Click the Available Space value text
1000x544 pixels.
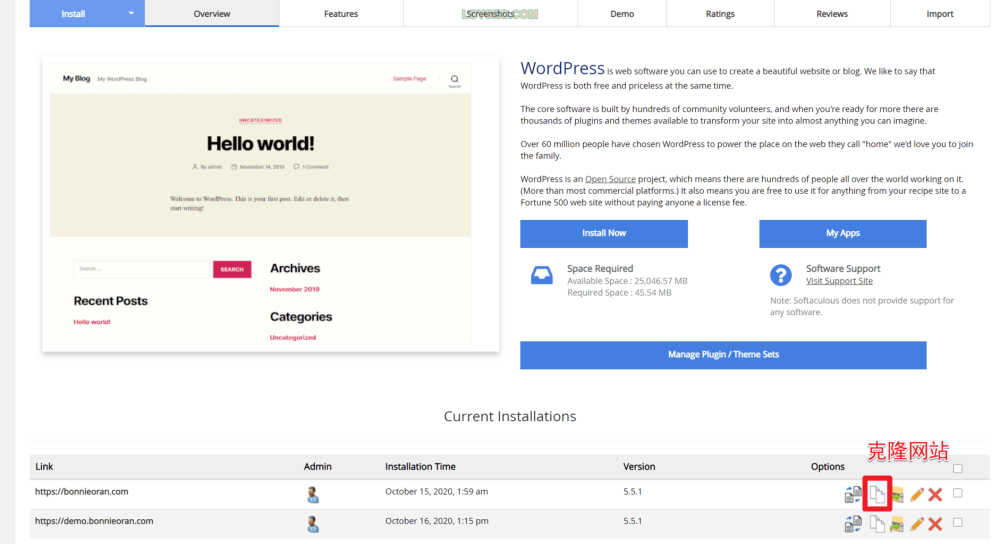click(x=627, y=281)
